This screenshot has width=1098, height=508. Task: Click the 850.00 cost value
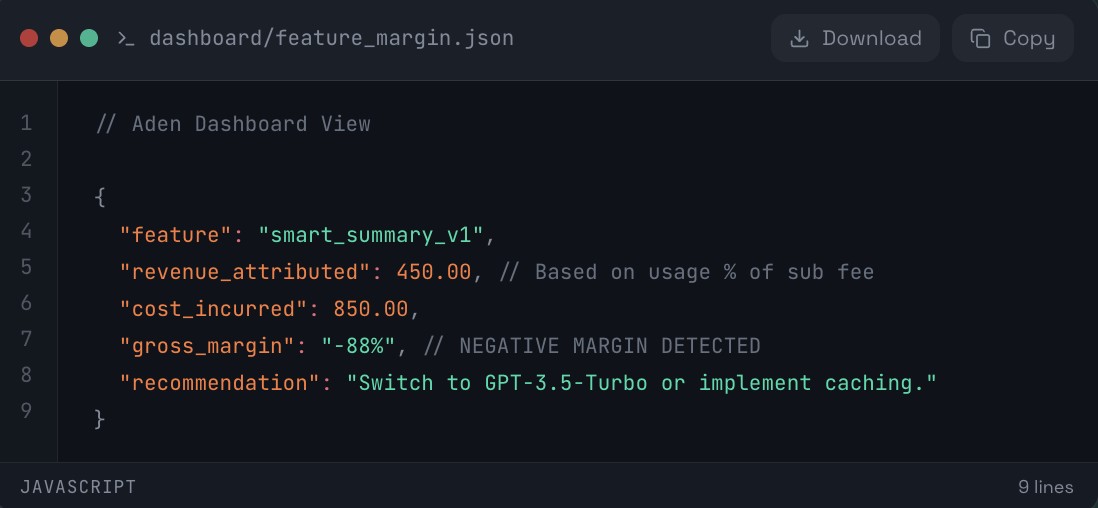click(x=371, y=309)
